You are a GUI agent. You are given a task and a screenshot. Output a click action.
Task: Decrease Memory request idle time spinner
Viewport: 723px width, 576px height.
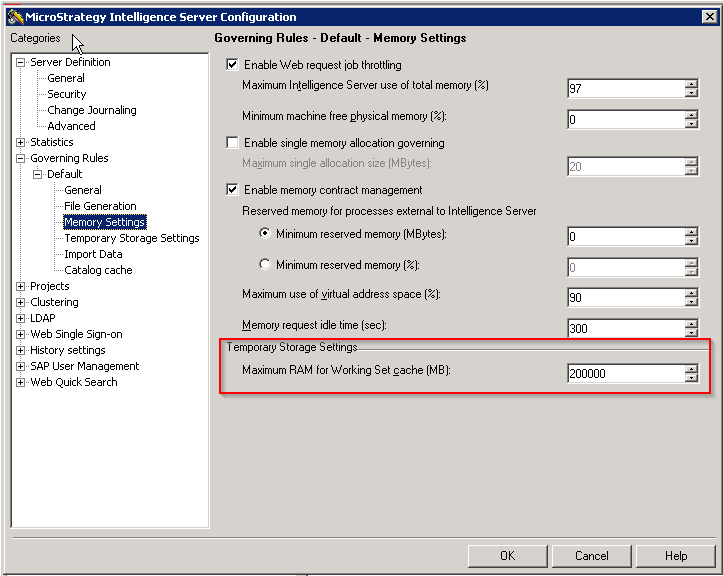691,333
